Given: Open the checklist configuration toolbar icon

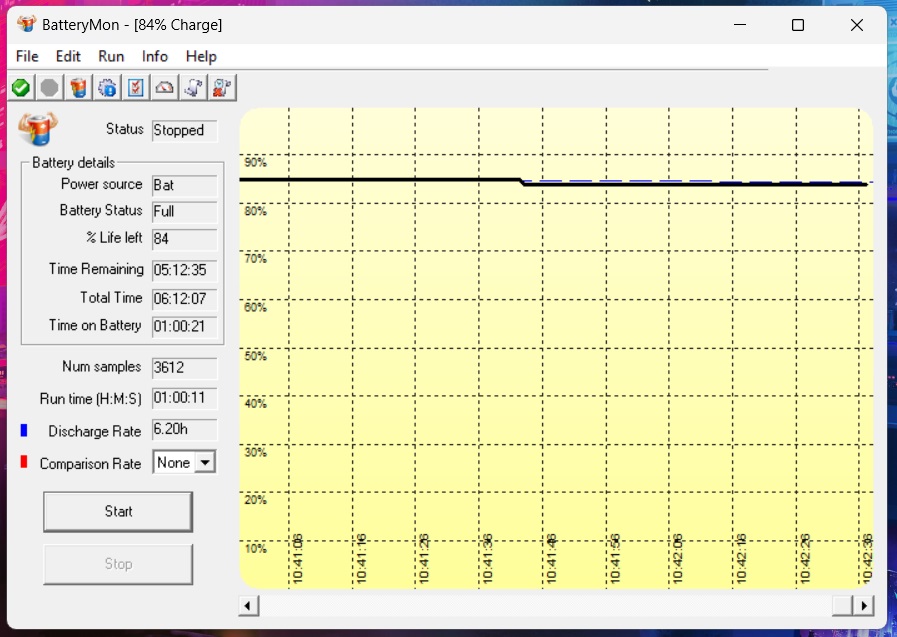Looking at the screenshot, I should [136, 88].
